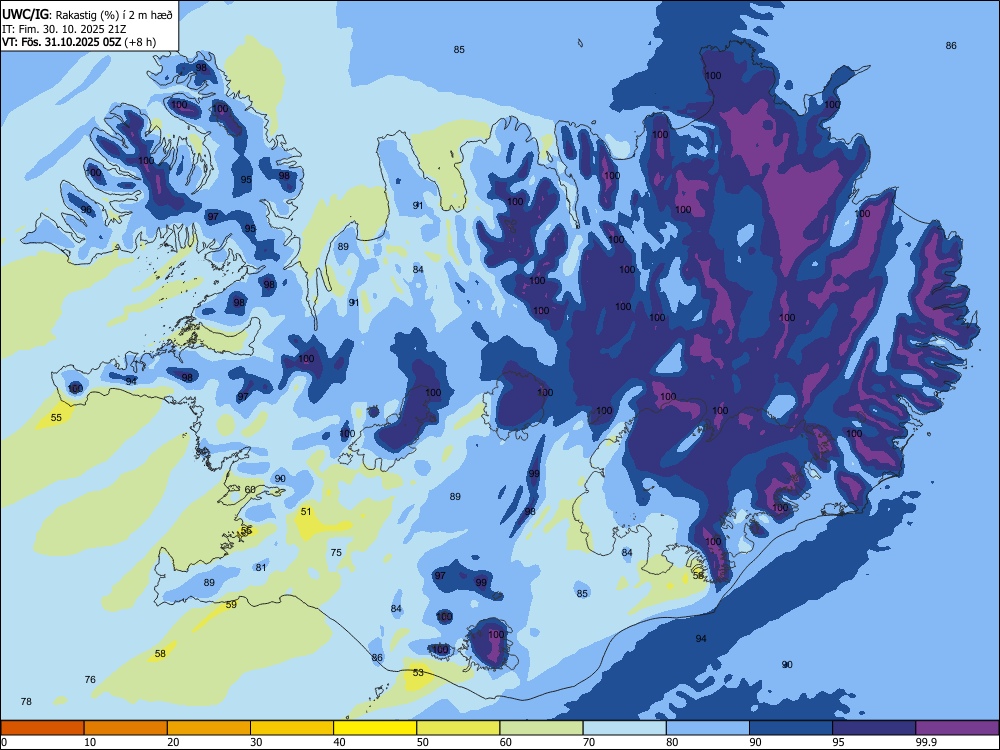Click the bright yellow 40–50 legend swatch
The height and width of the screenshot is (750, 1000).
[375, 728]
